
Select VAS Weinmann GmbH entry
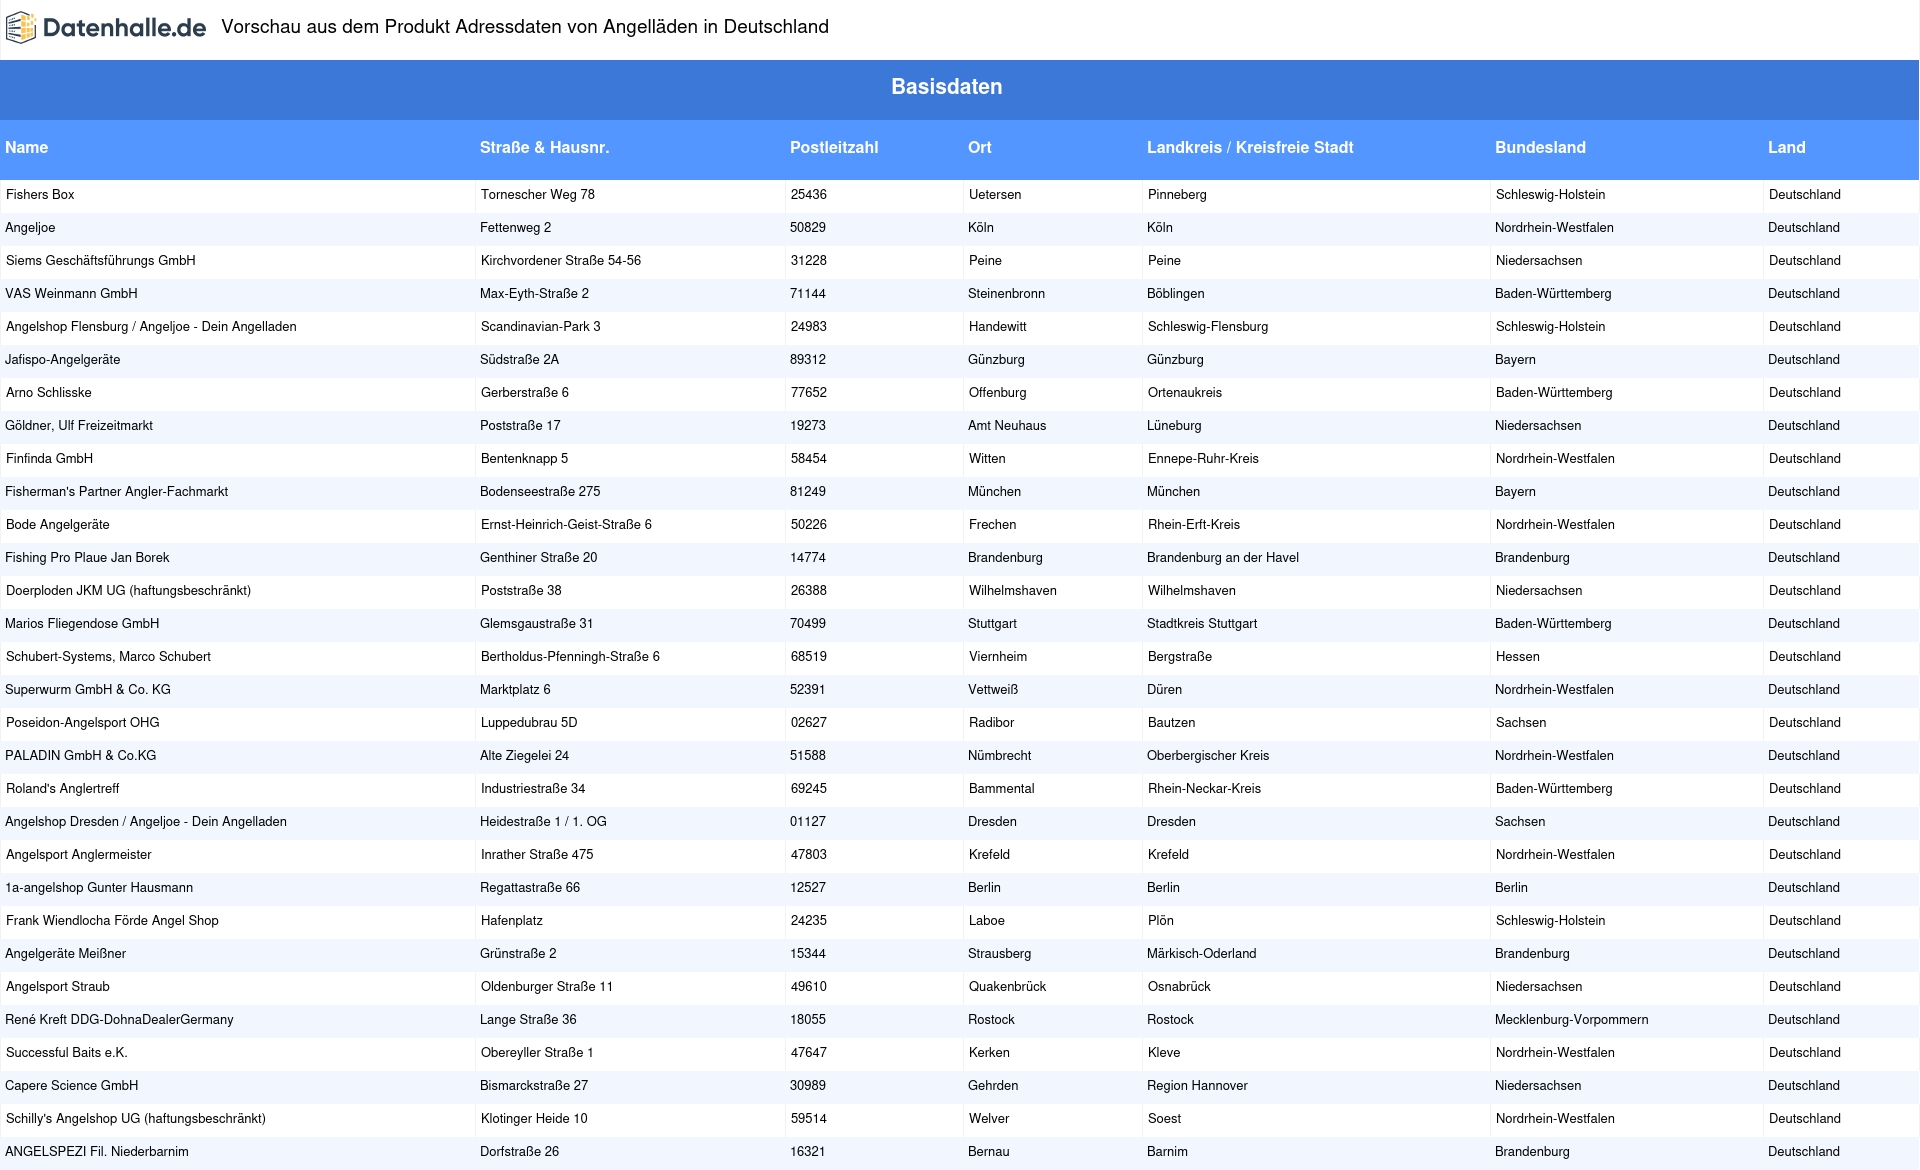click(x=71, y=294)
